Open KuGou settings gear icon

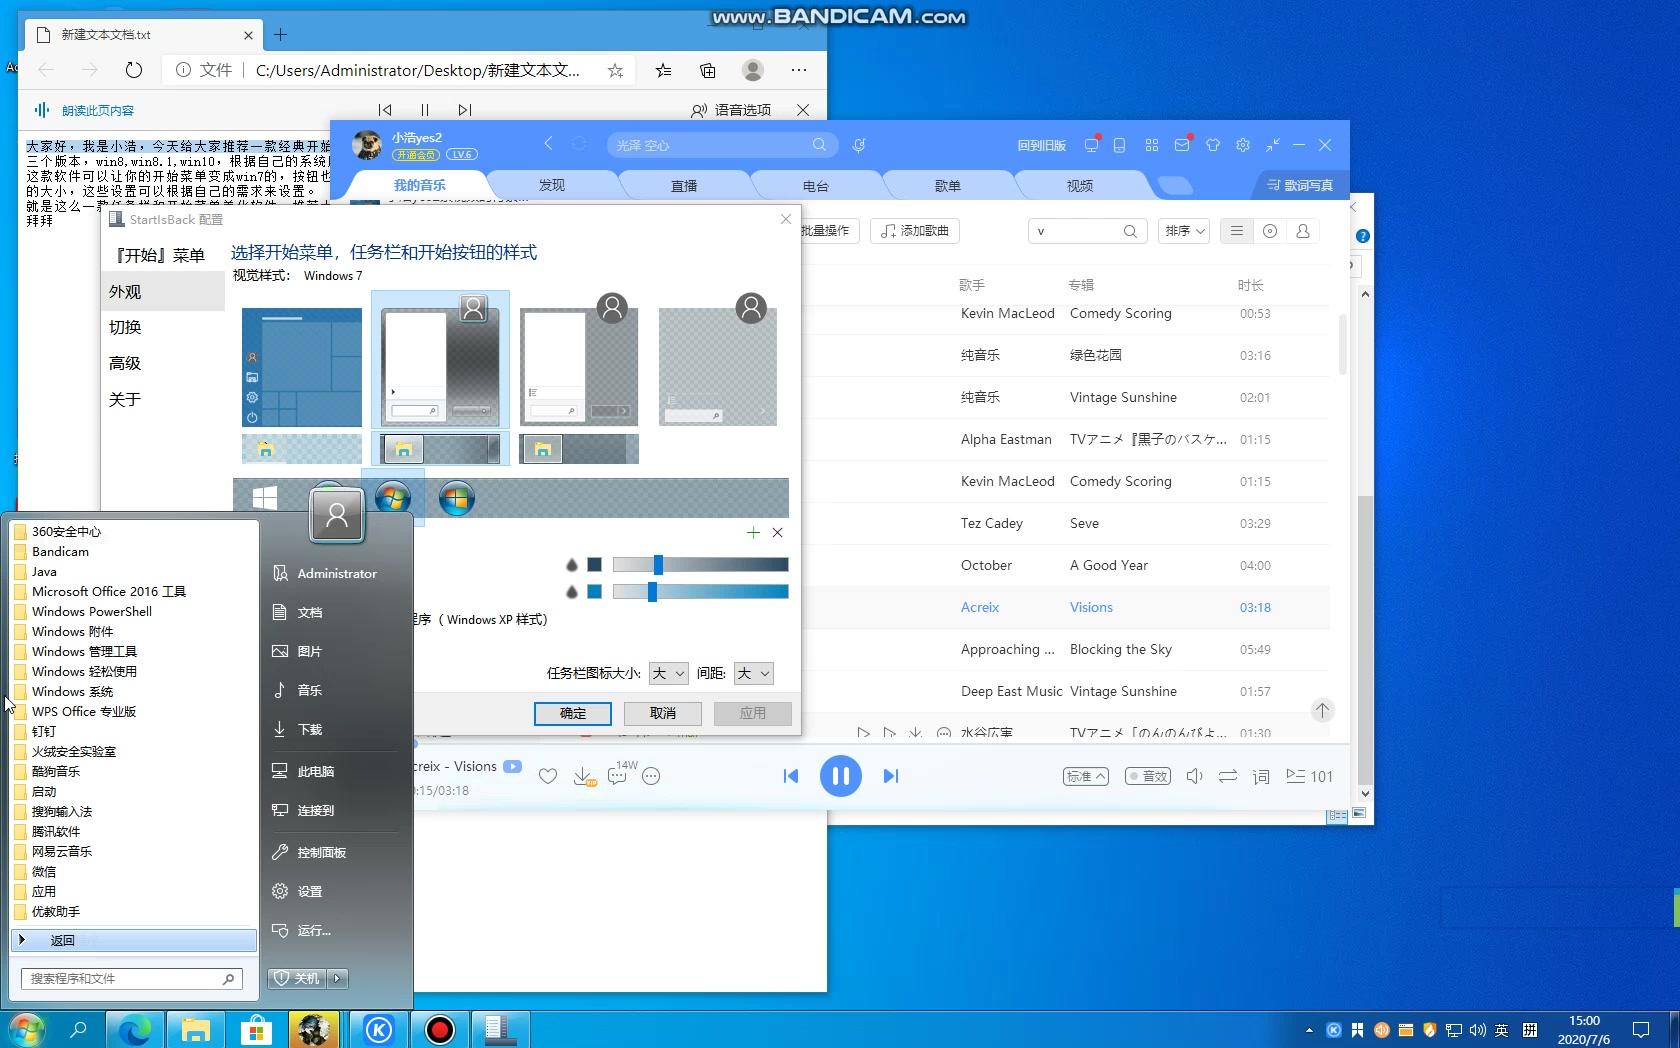(x=1243, y=145)
